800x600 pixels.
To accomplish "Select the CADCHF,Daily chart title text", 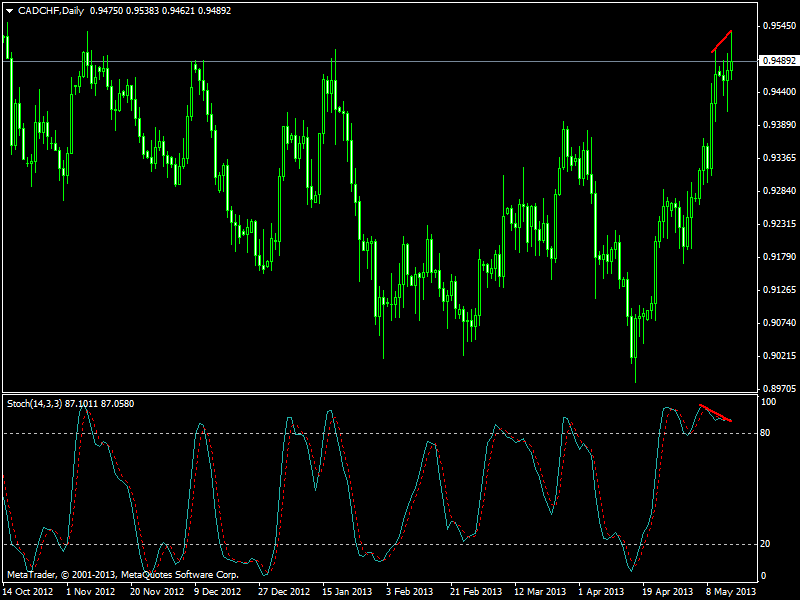I will pyautogui.click(x=51, y=11).
